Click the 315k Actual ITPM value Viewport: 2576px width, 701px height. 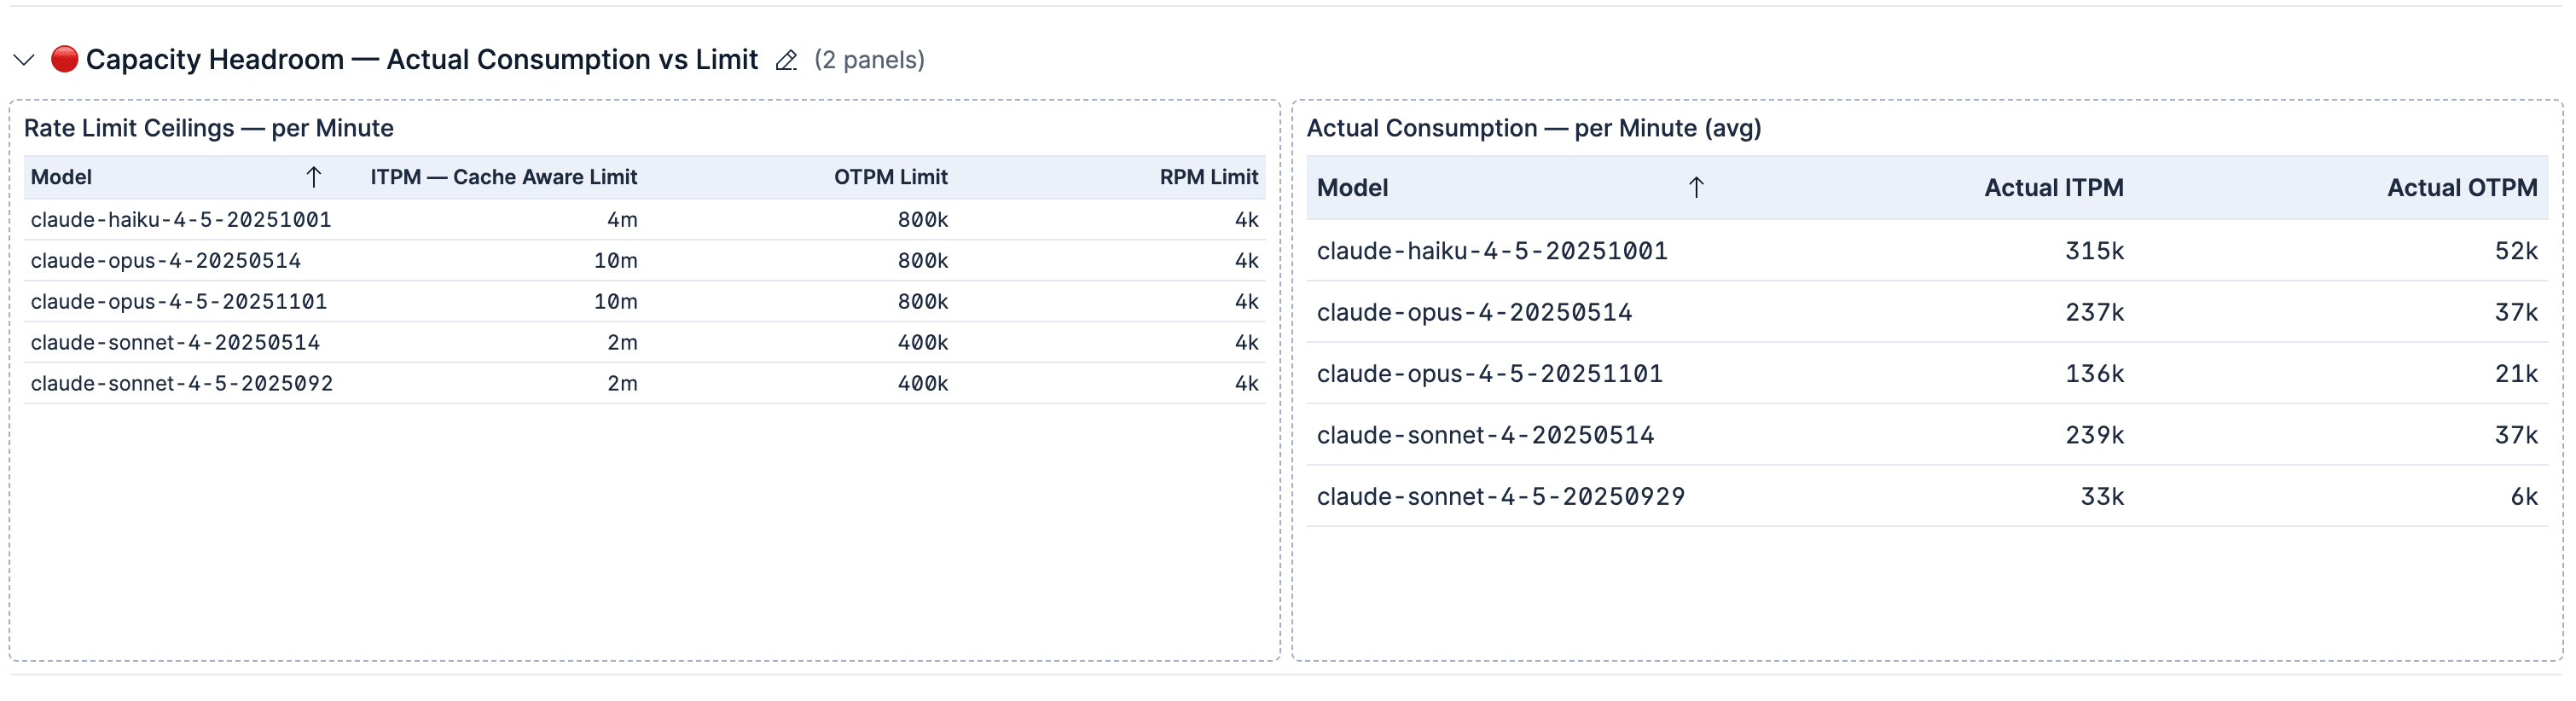2094,250
